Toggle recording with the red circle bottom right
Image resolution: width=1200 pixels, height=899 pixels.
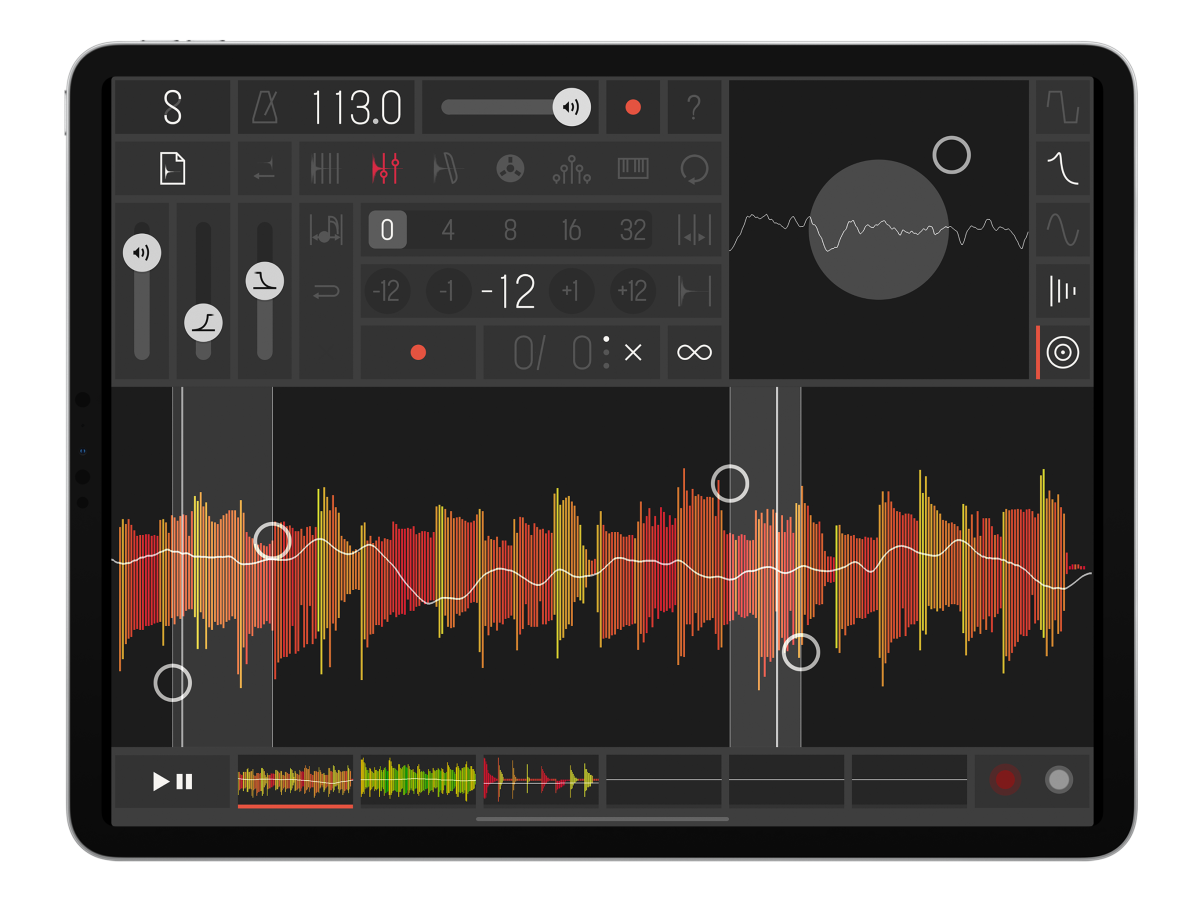coord(1004,780)
